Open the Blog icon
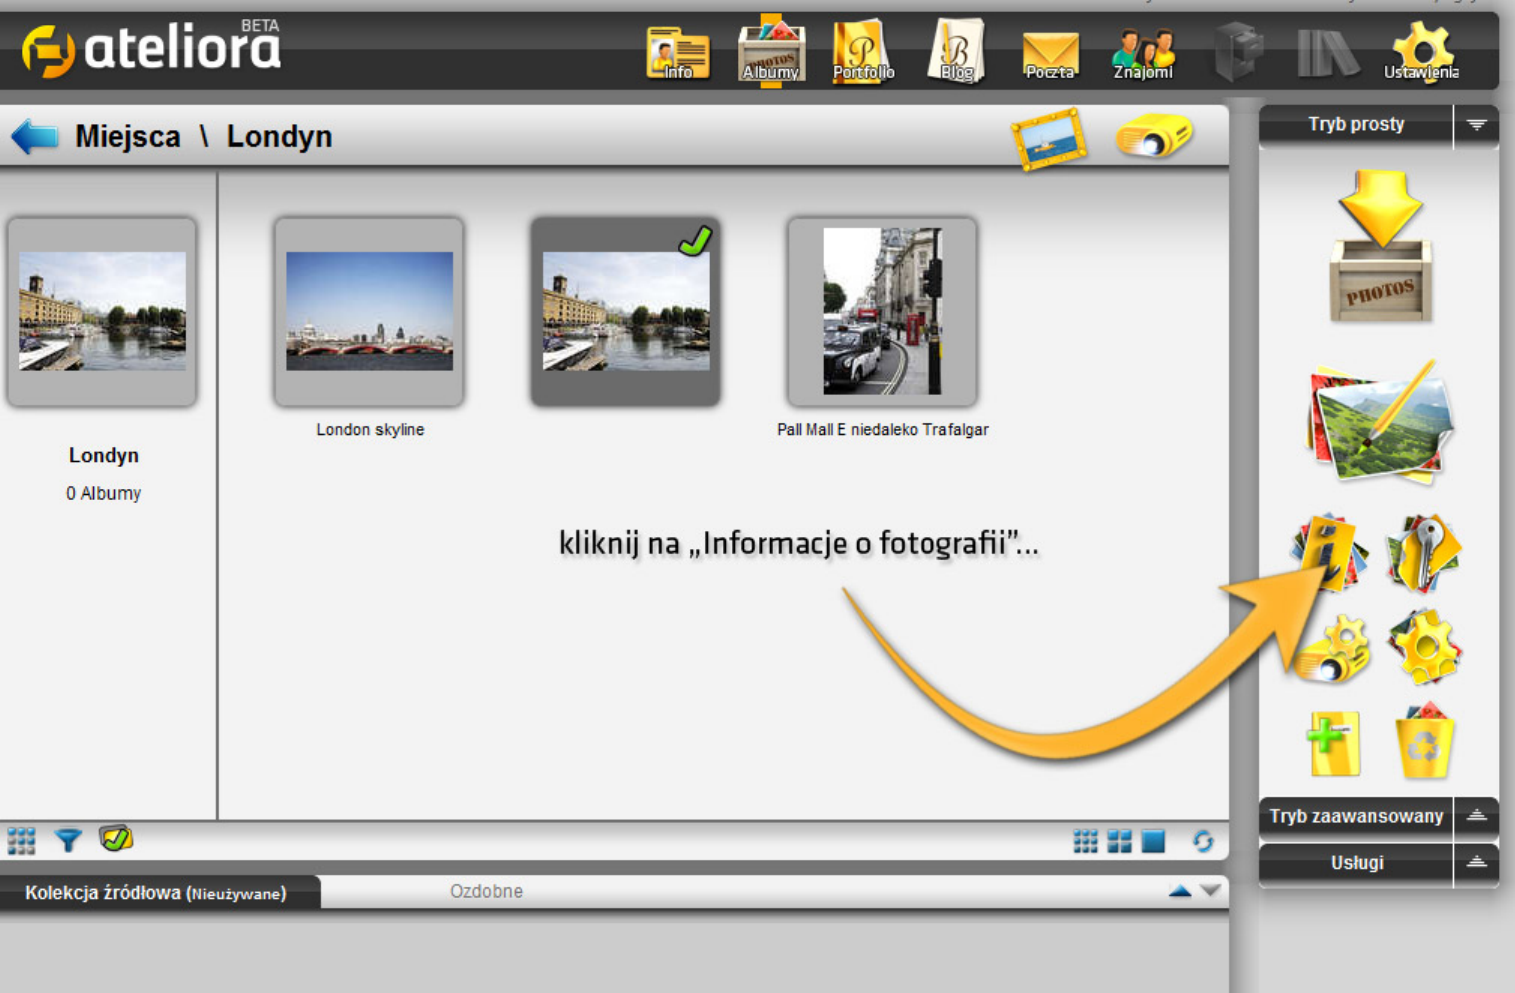 click(x=957, y=51)
